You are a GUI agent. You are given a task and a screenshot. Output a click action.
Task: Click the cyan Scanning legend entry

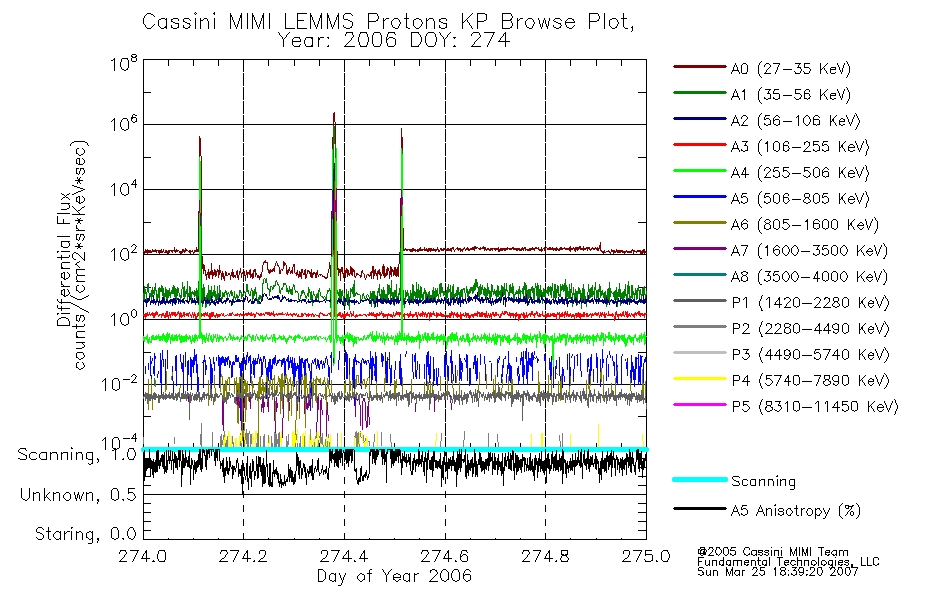click(x=735, y=481)
